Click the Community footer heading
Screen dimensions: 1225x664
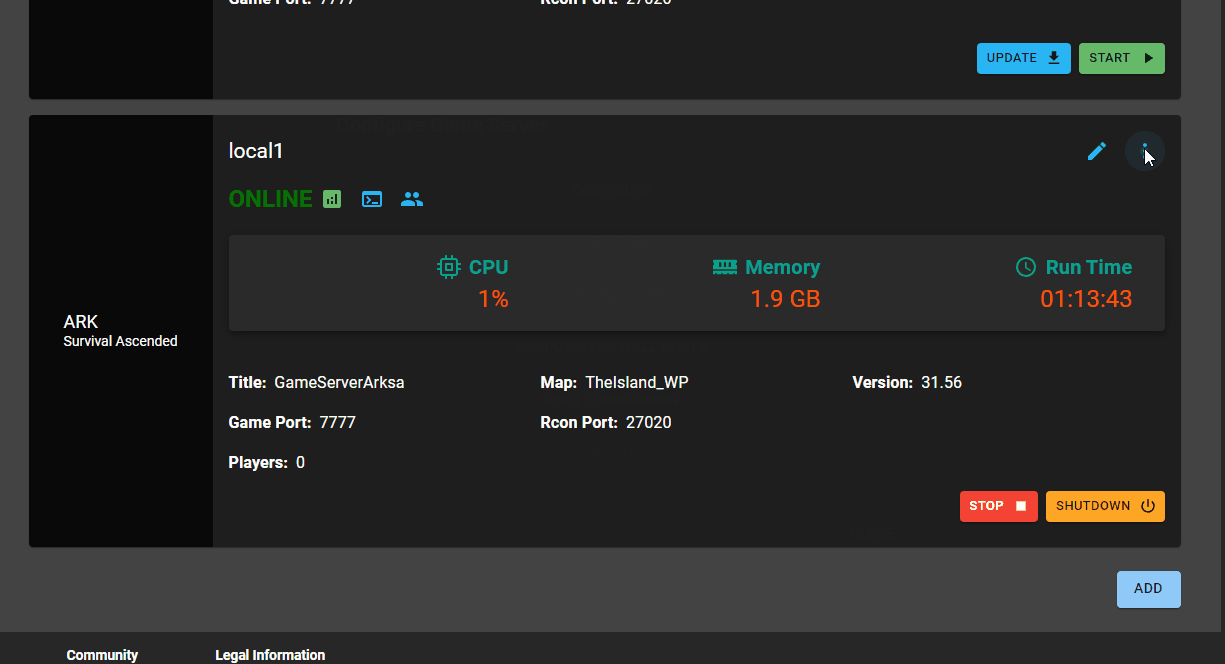pos(102,655)
